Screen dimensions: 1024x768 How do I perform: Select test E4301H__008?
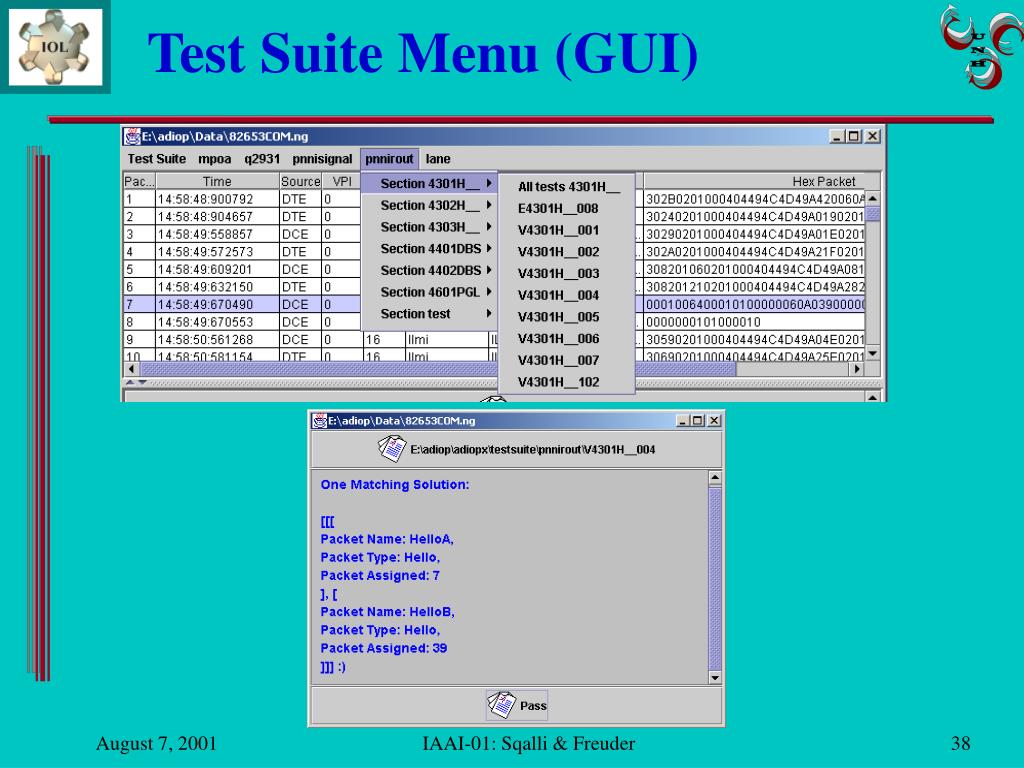(x=567, y=208)
